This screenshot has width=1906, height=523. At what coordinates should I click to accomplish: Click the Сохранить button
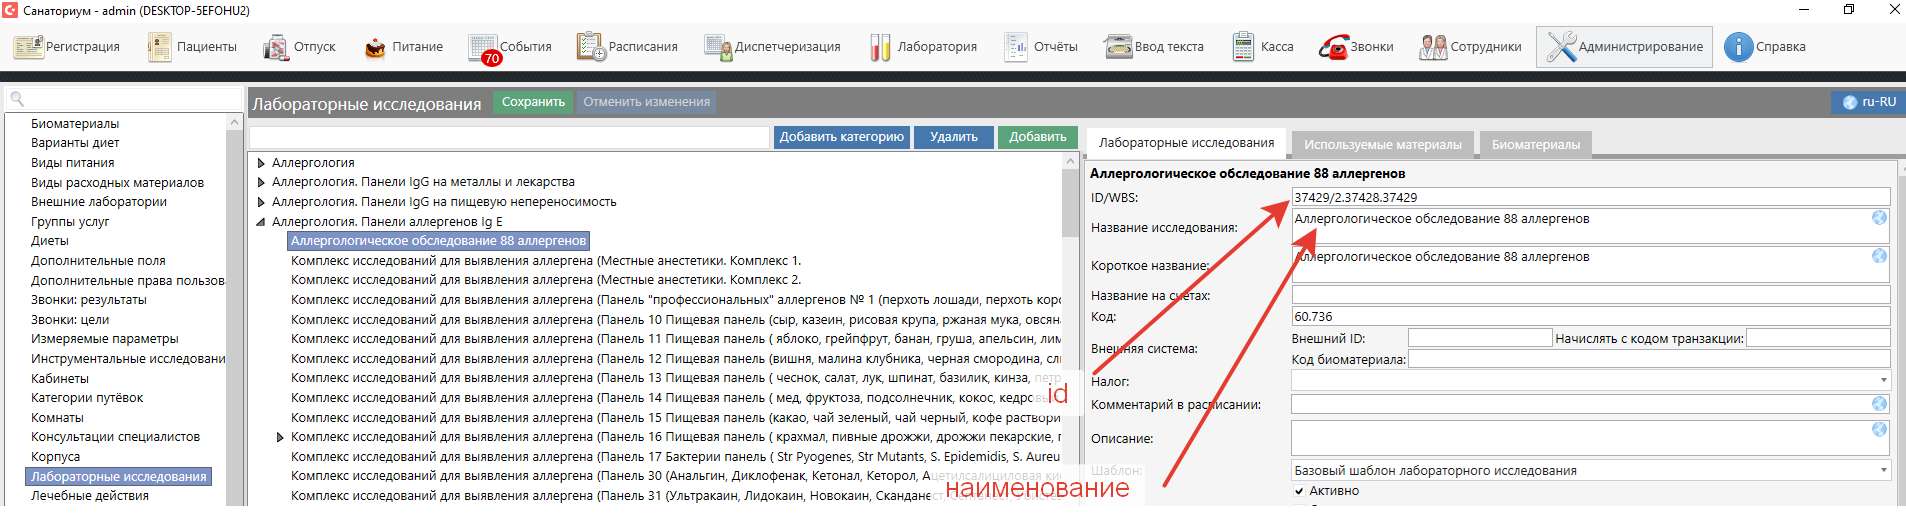(x=533, y=102)
